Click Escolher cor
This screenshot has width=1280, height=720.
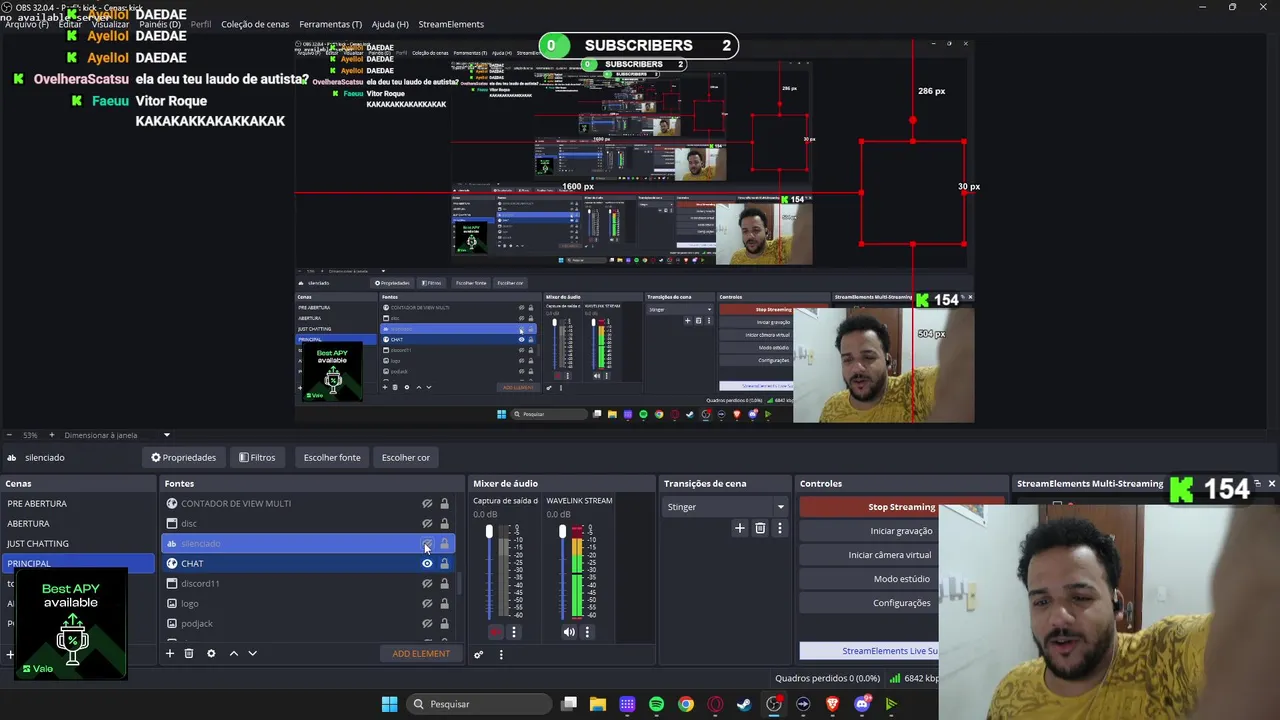tap(406, 458)
